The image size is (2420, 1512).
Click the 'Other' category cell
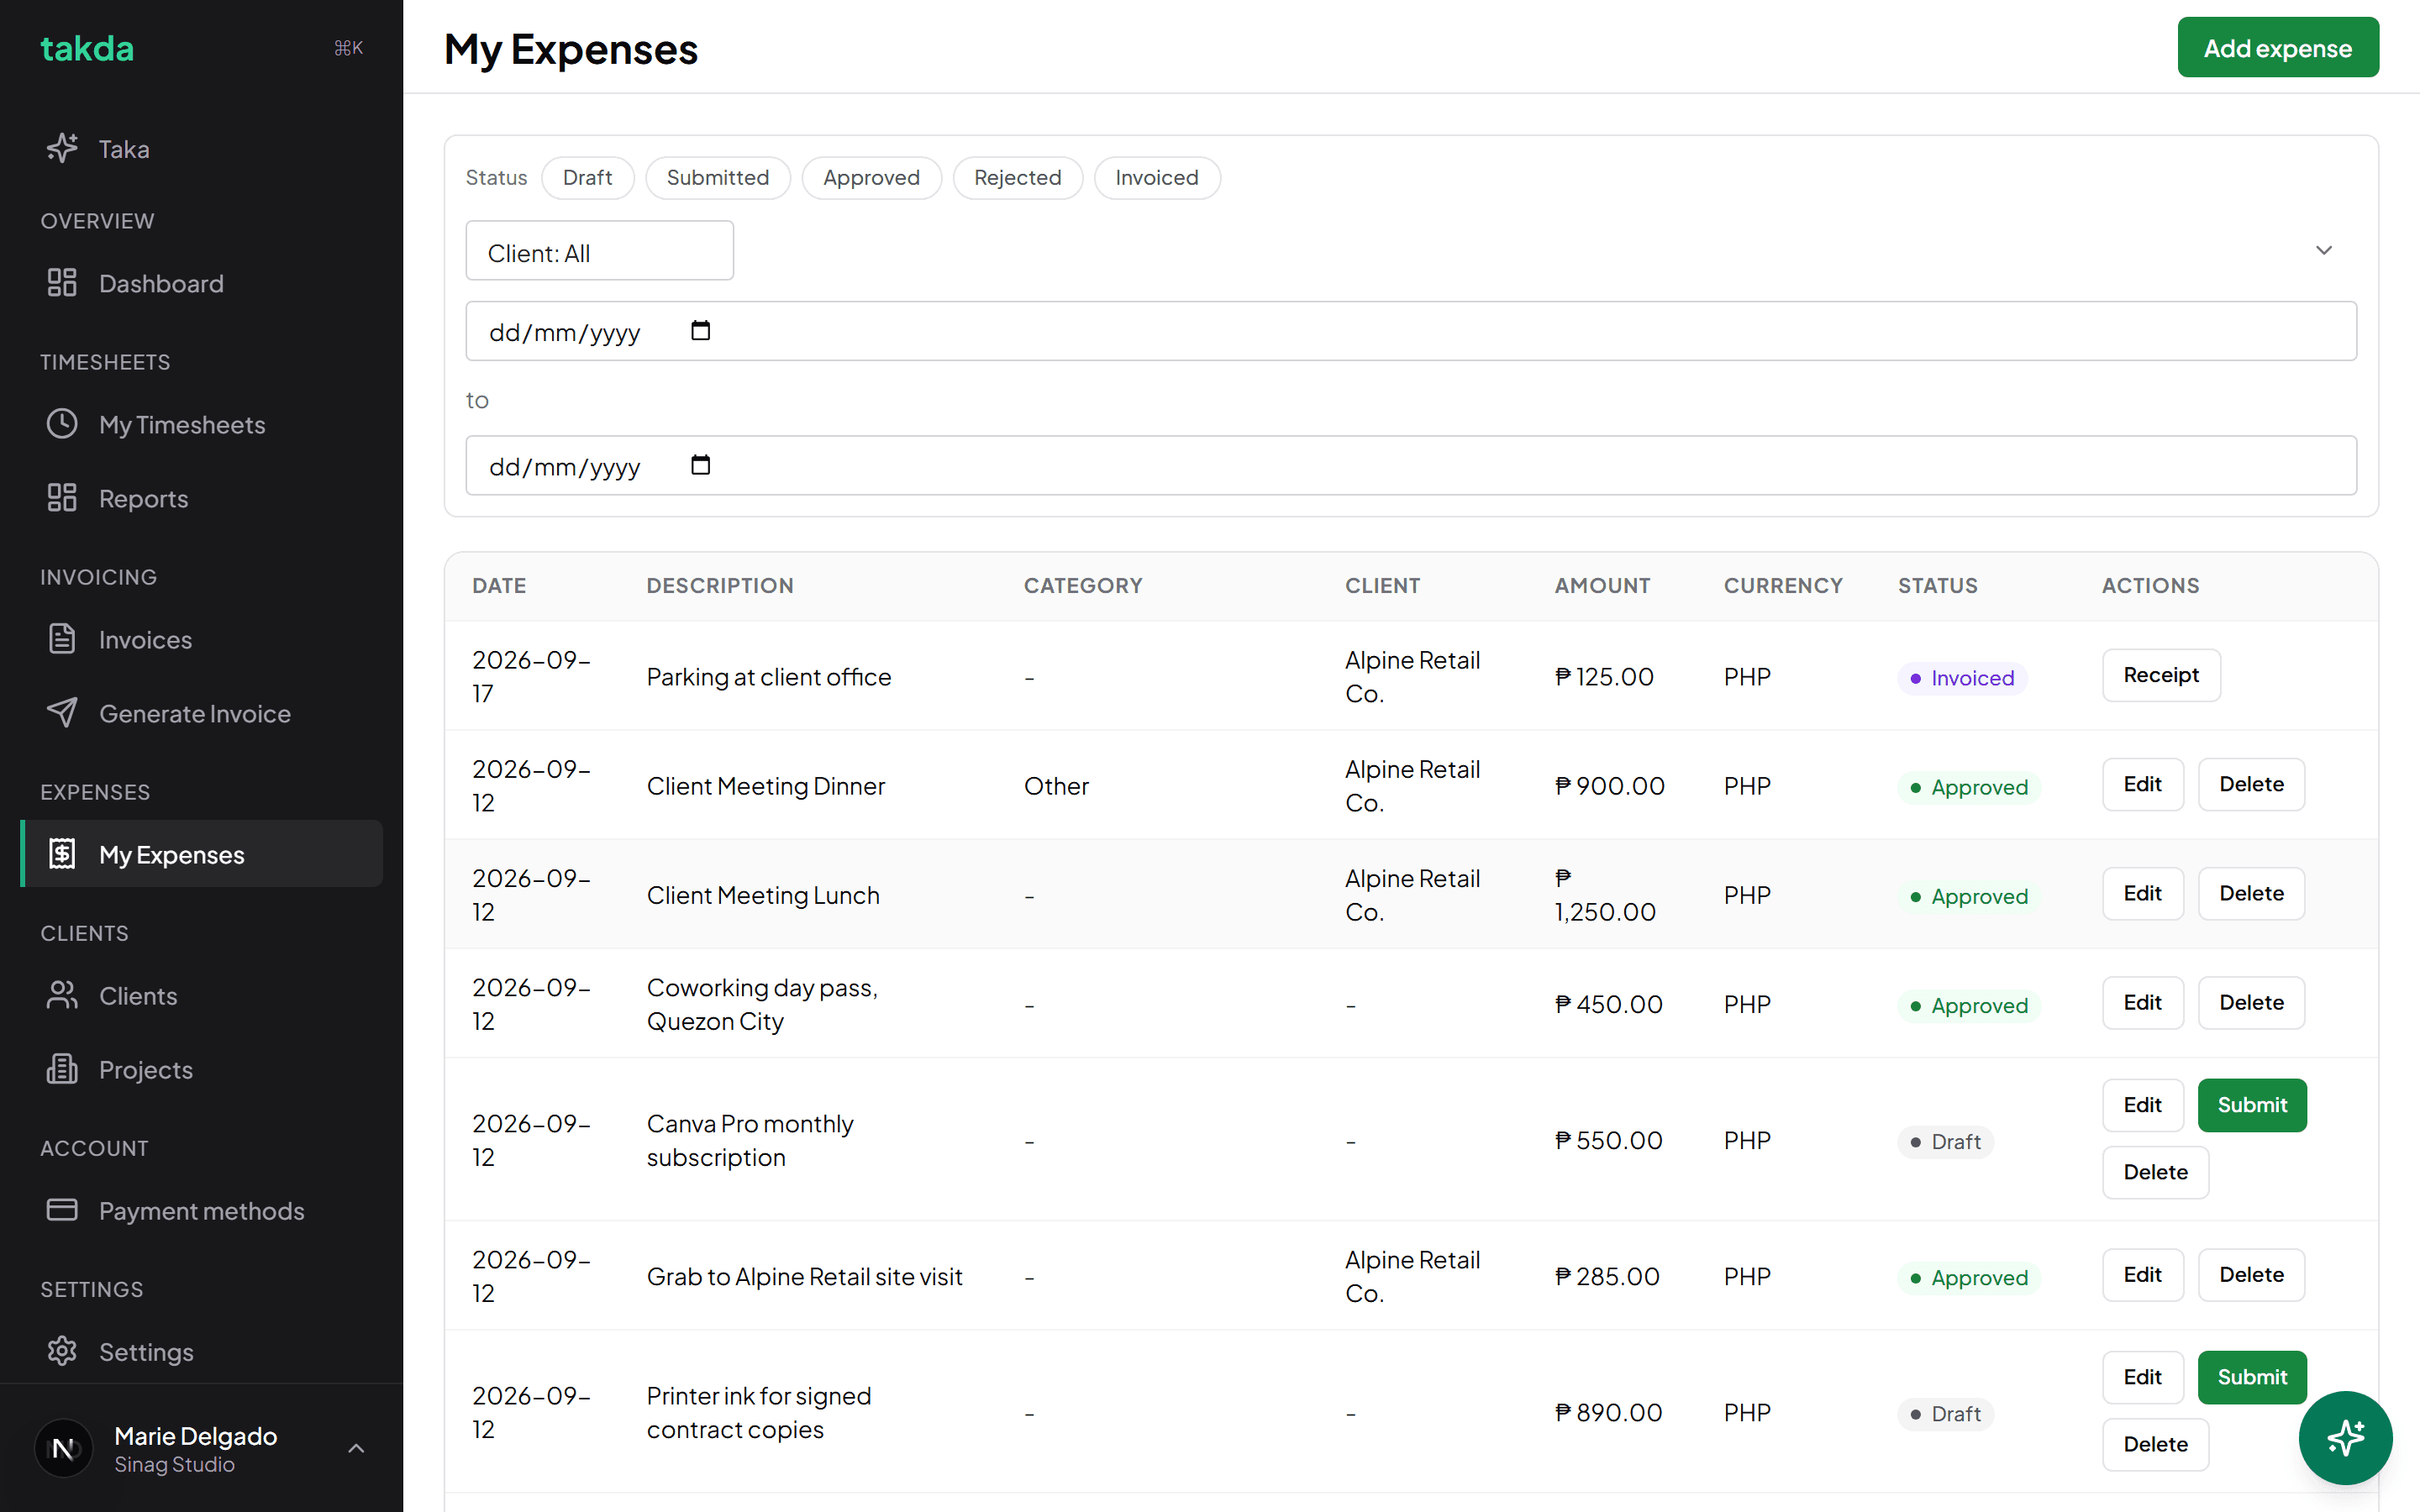[x=1056, y=786]
